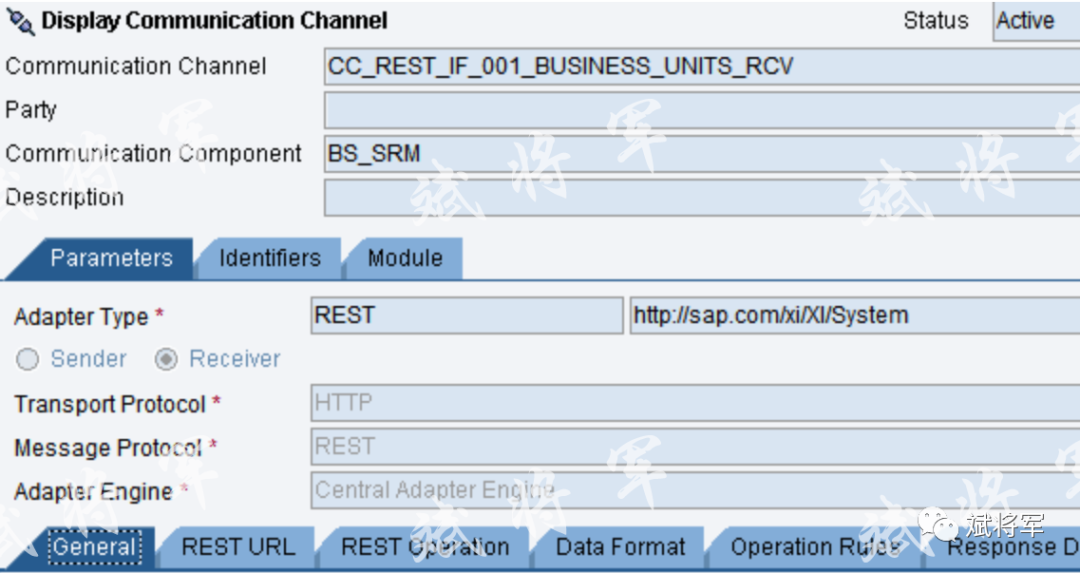Click the Adapter Type REST field

(467, 315)
